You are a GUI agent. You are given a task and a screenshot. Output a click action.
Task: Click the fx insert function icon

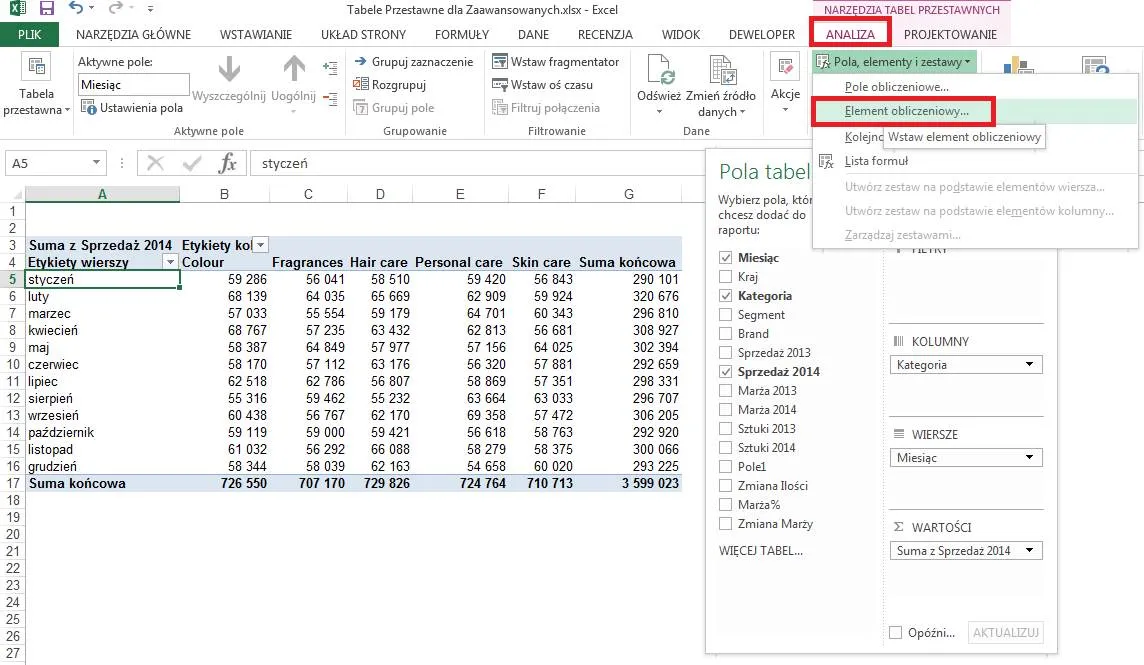(228, 163)
